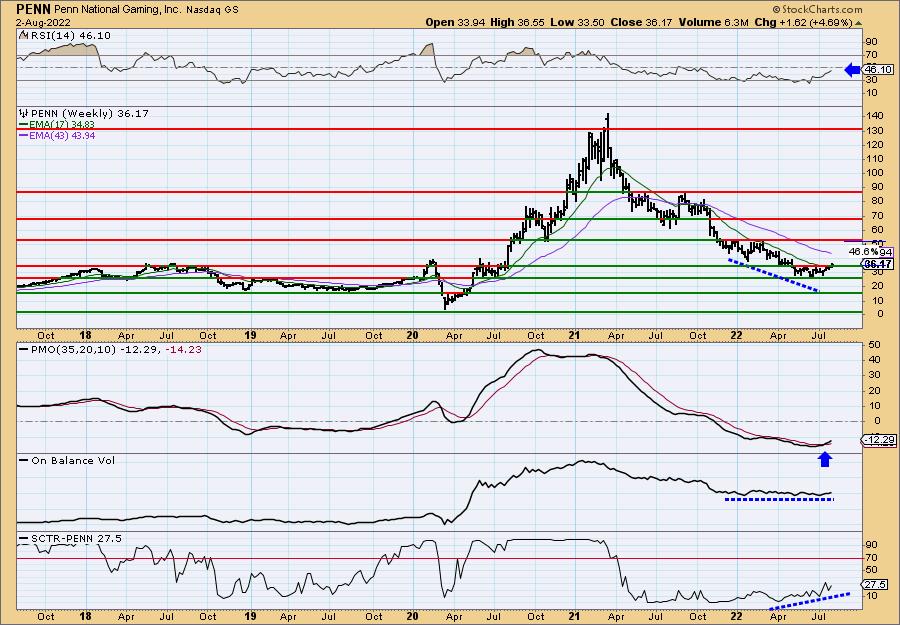The image size is (900, 625).
Task: Click the 140 price axis label
Action: click(x=875, y=116)
